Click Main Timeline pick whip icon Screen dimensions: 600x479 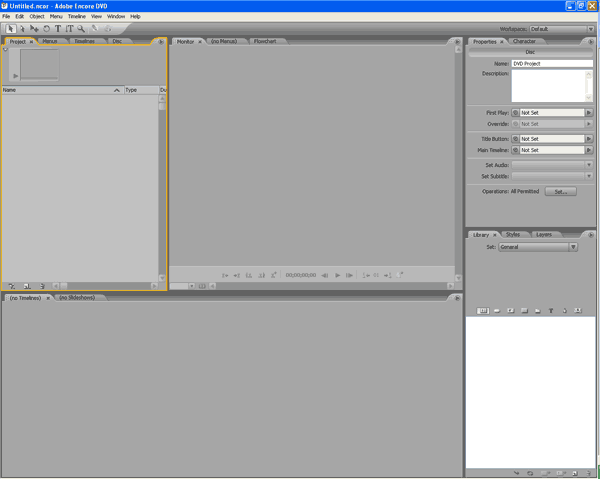pos(515,150)
